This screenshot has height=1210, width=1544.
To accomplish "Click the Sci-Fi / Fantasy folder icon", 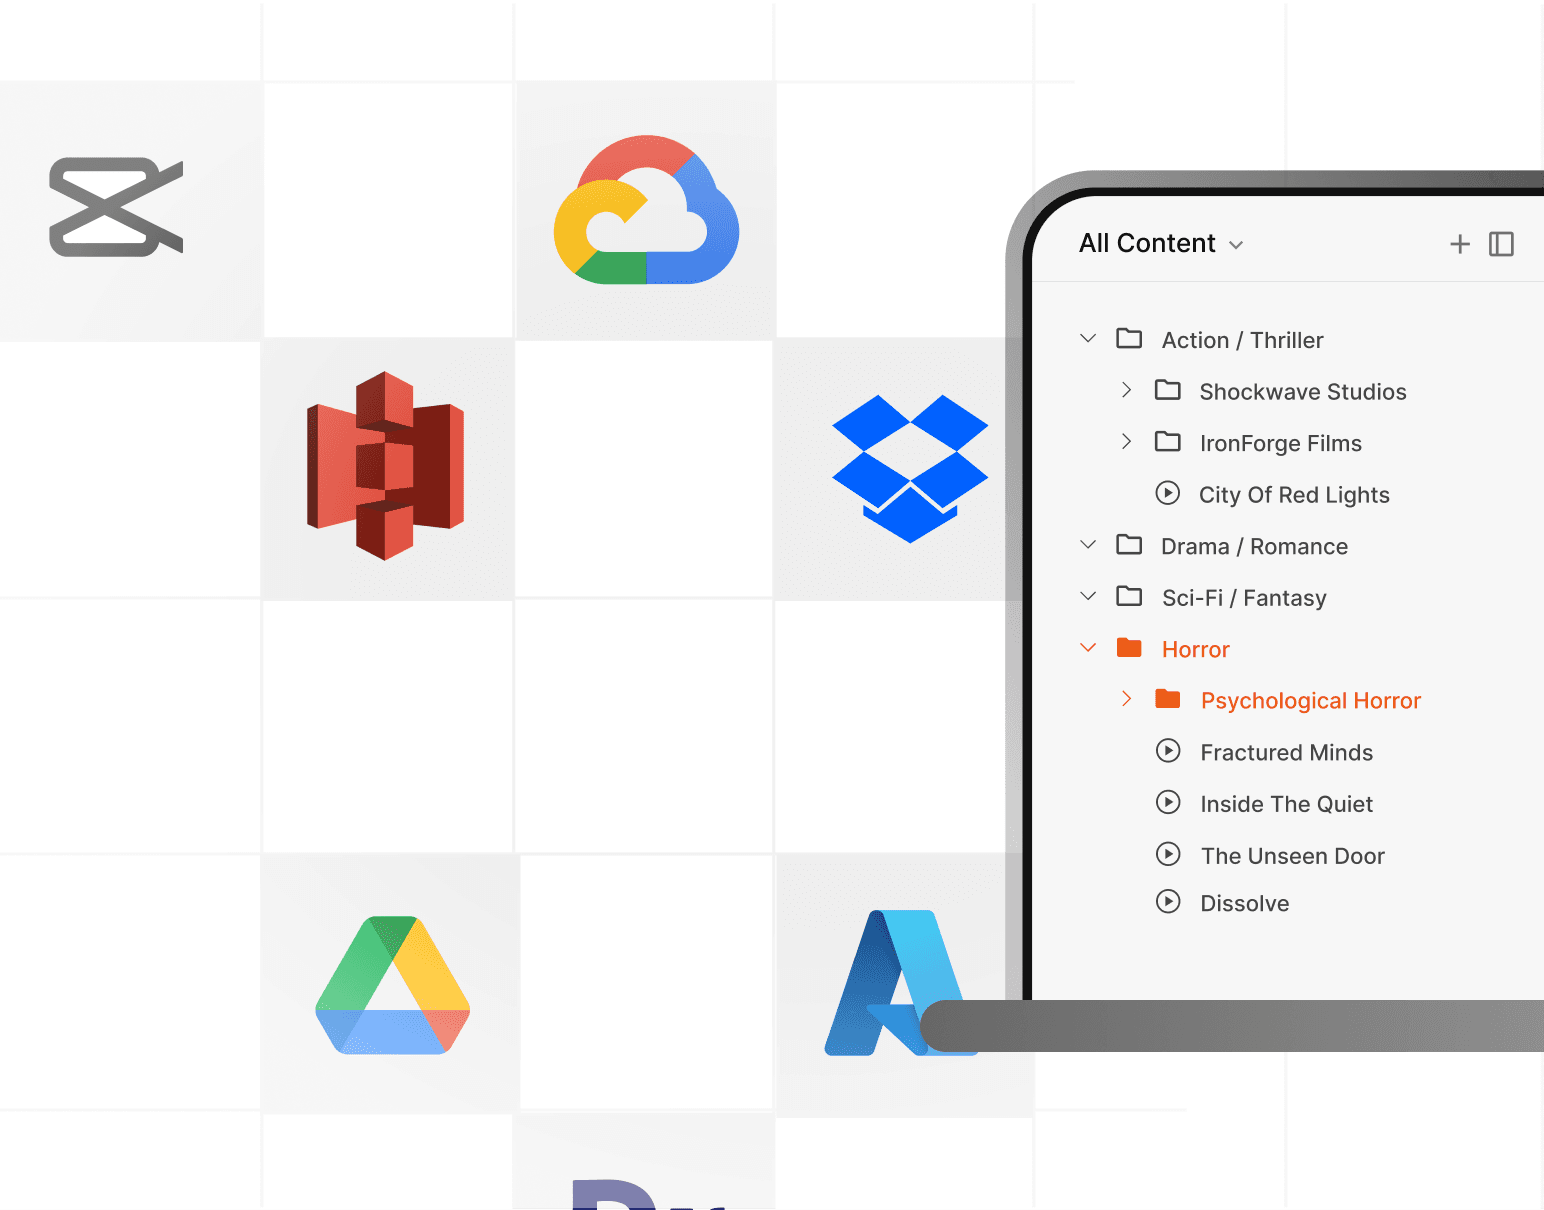I will [x=1129, y=597].
